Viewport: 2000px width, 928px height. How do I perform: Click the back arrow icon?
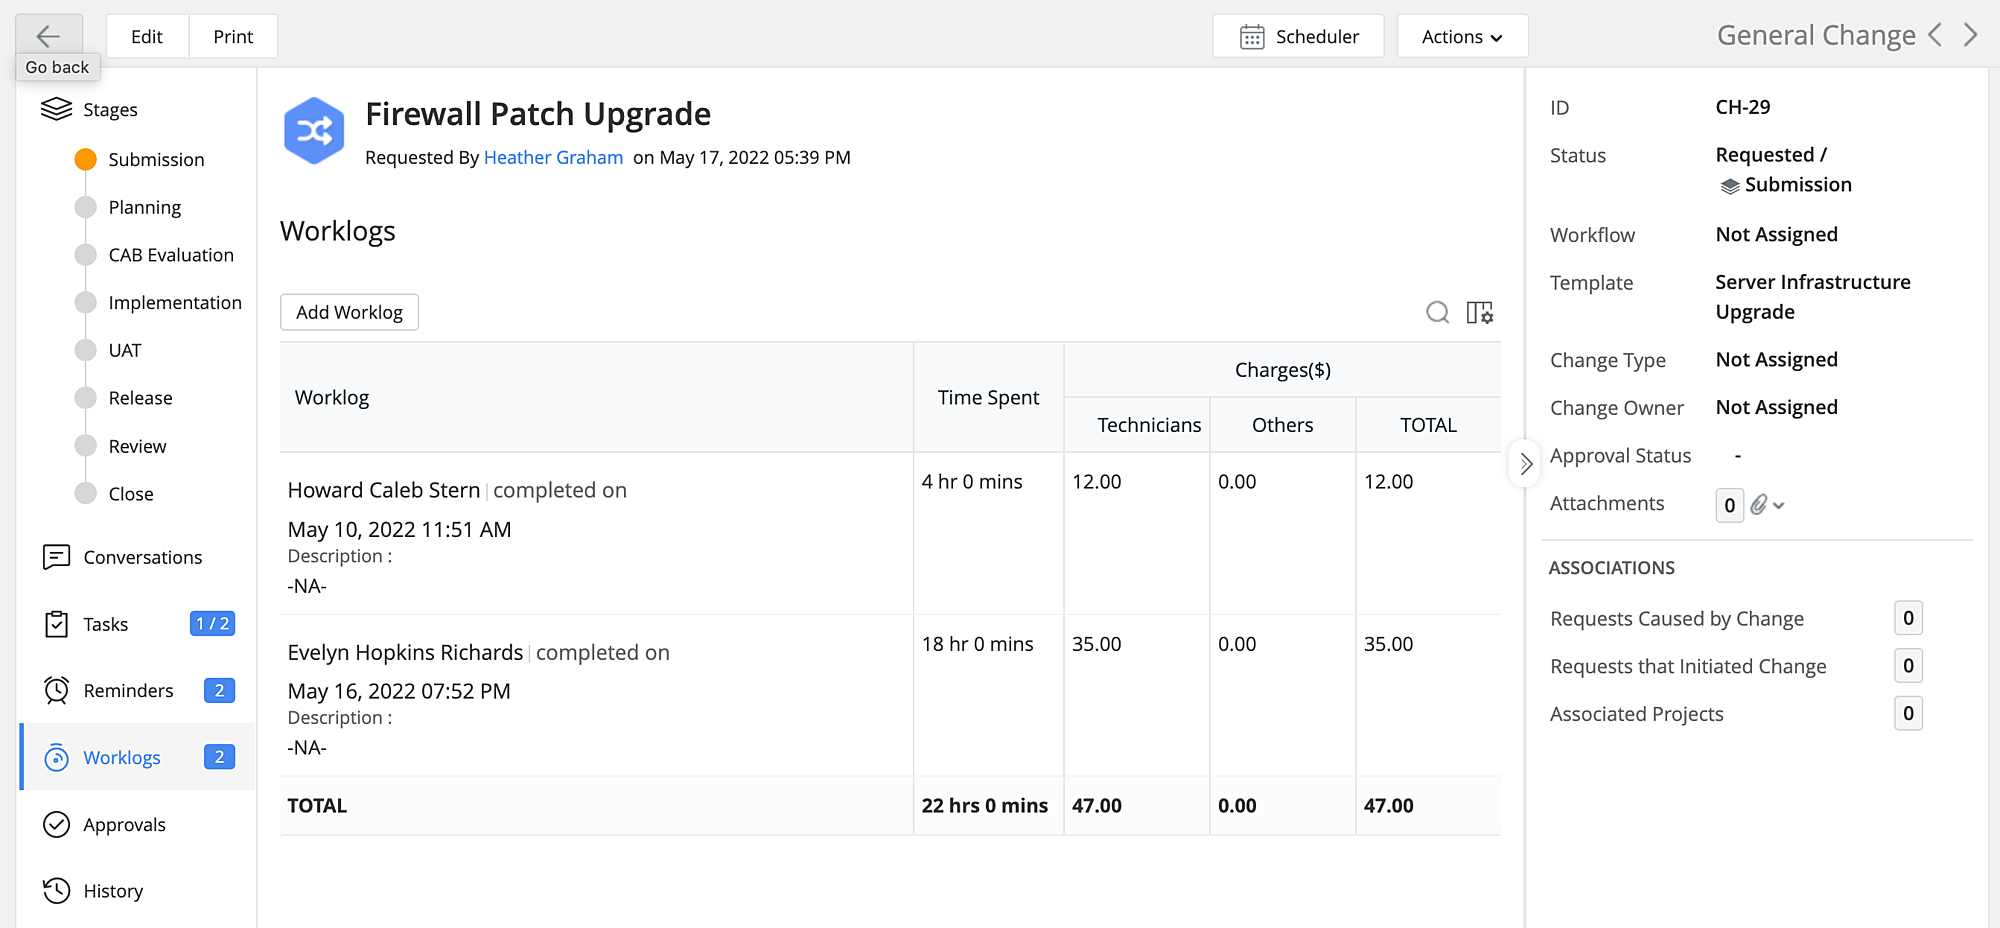click(48, 36)
